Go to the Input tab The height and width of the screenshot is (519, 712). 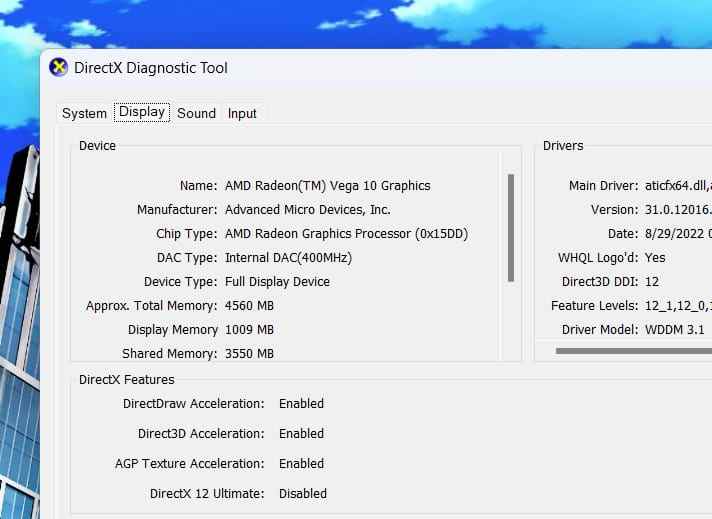pyautogui.click(x=242, y=113)
